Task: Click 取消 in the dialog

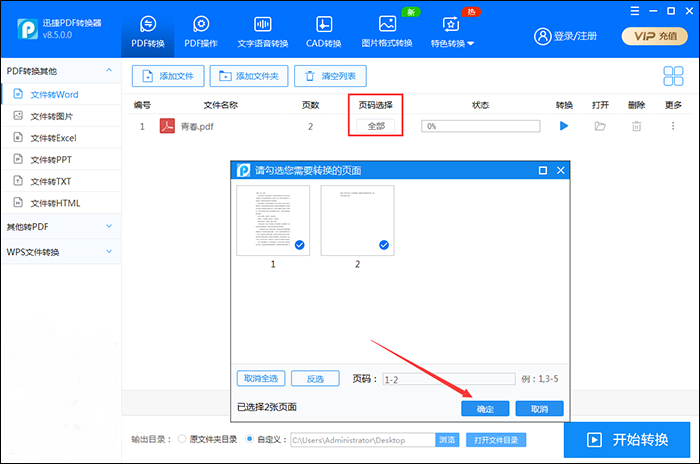Action: (x=539, y=409)
